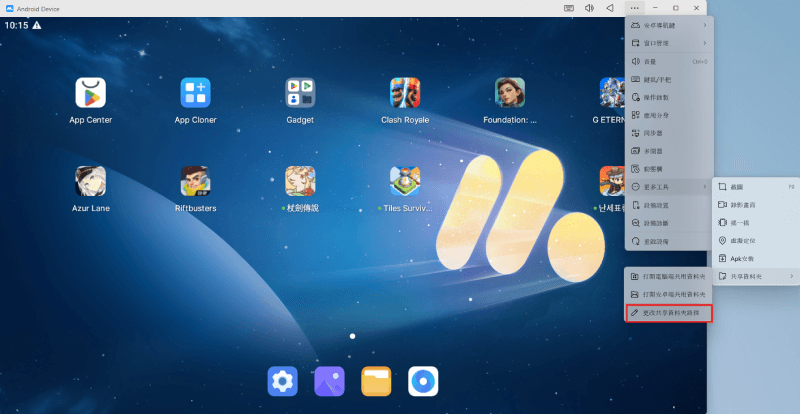Expand the 安卓導航鍵 submenu
Screen dimensions: 800x414
tap(669, 25)
